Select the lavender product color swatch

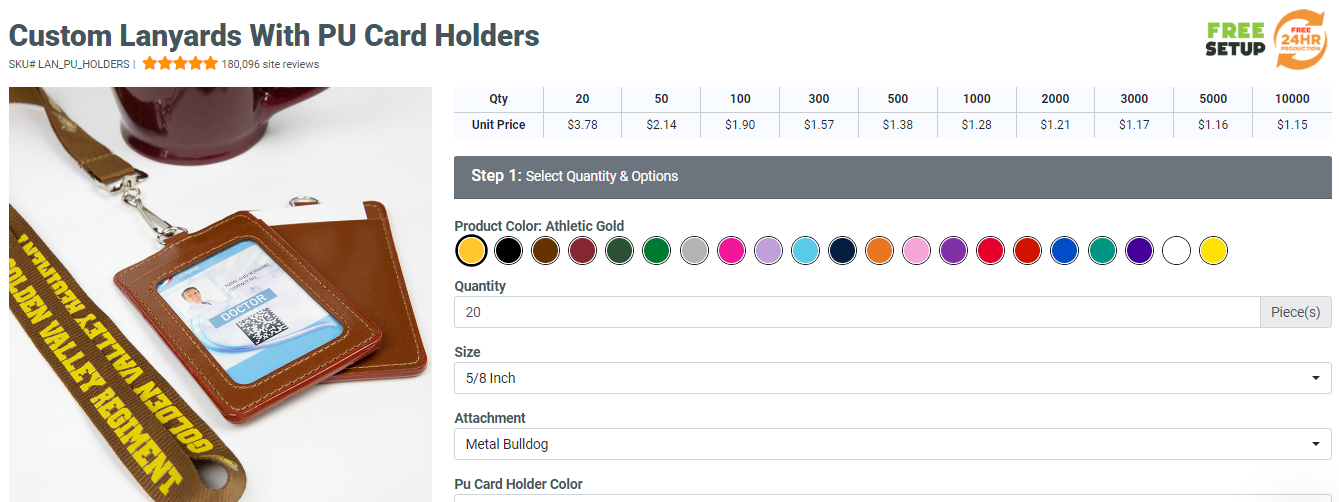768,250
